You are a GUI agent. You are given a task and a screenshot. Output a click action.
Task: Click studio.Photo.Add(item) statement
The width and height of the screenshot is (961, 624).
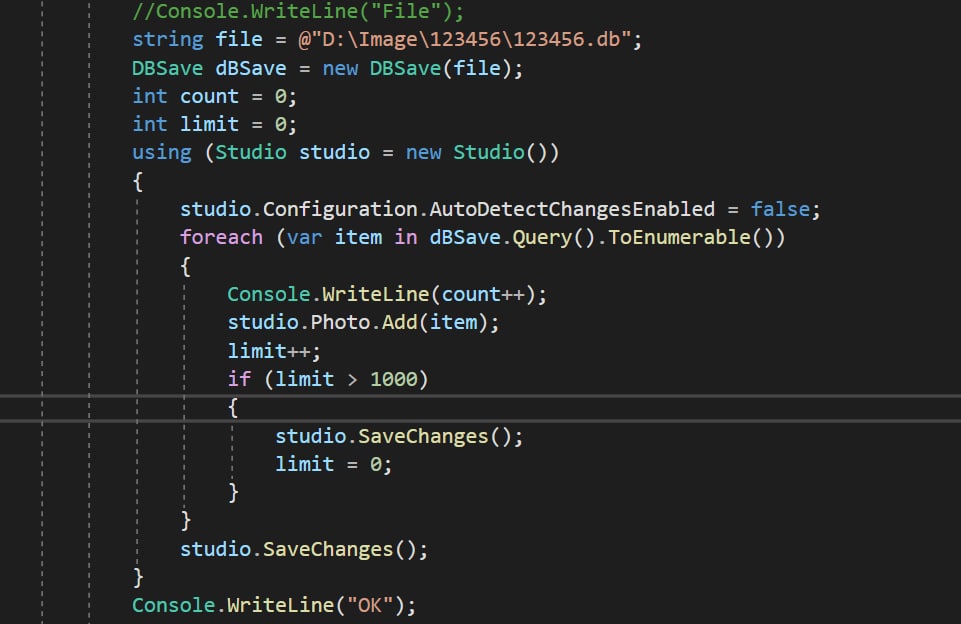pos(363,322)
